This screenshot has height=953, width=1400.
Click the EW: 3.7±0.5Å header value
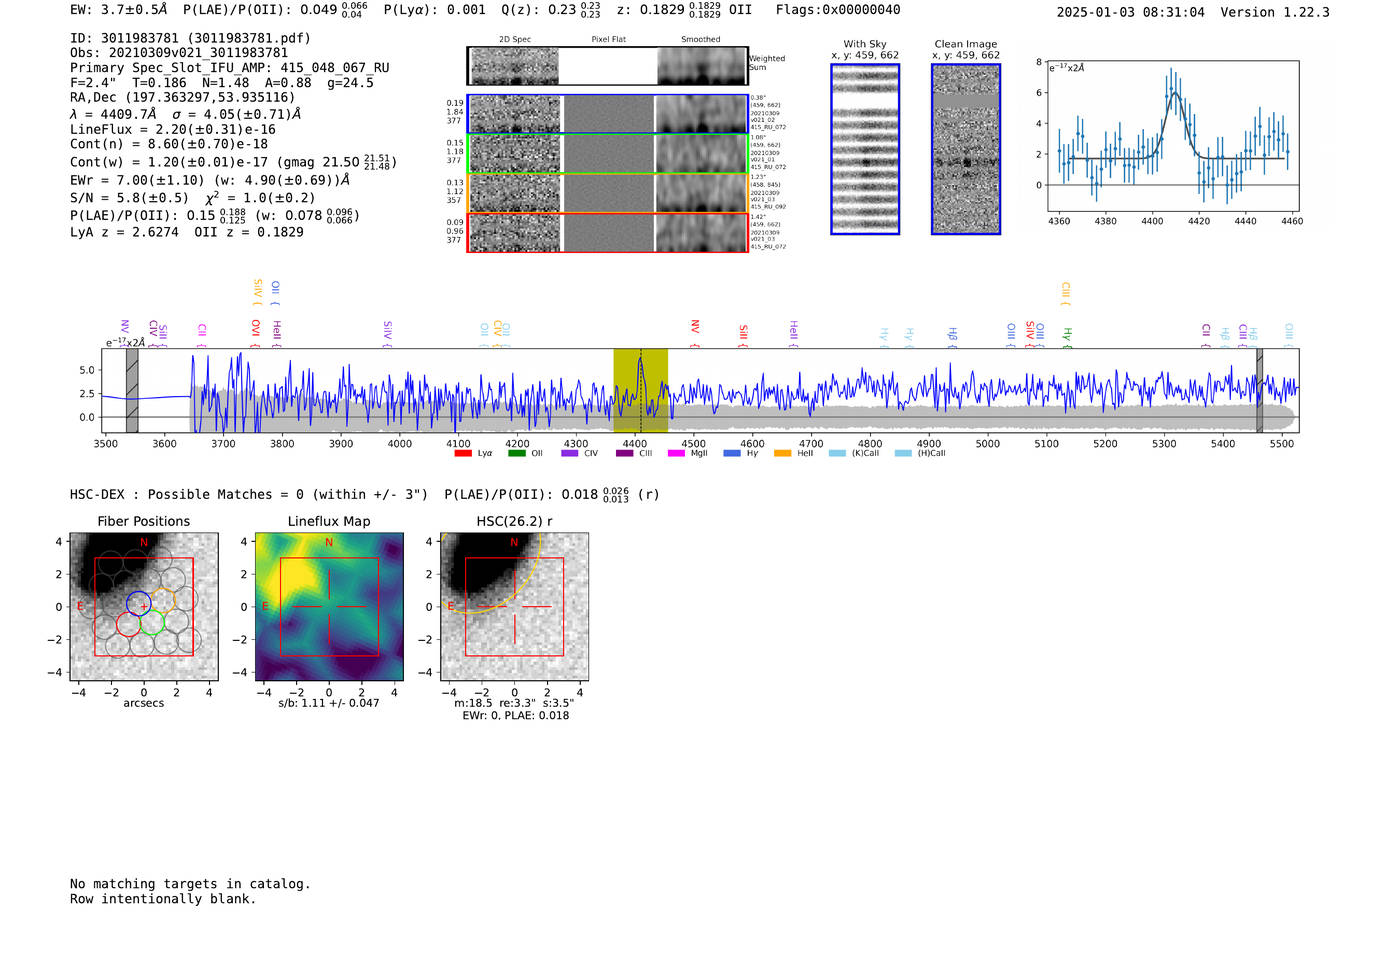point(119,10)
